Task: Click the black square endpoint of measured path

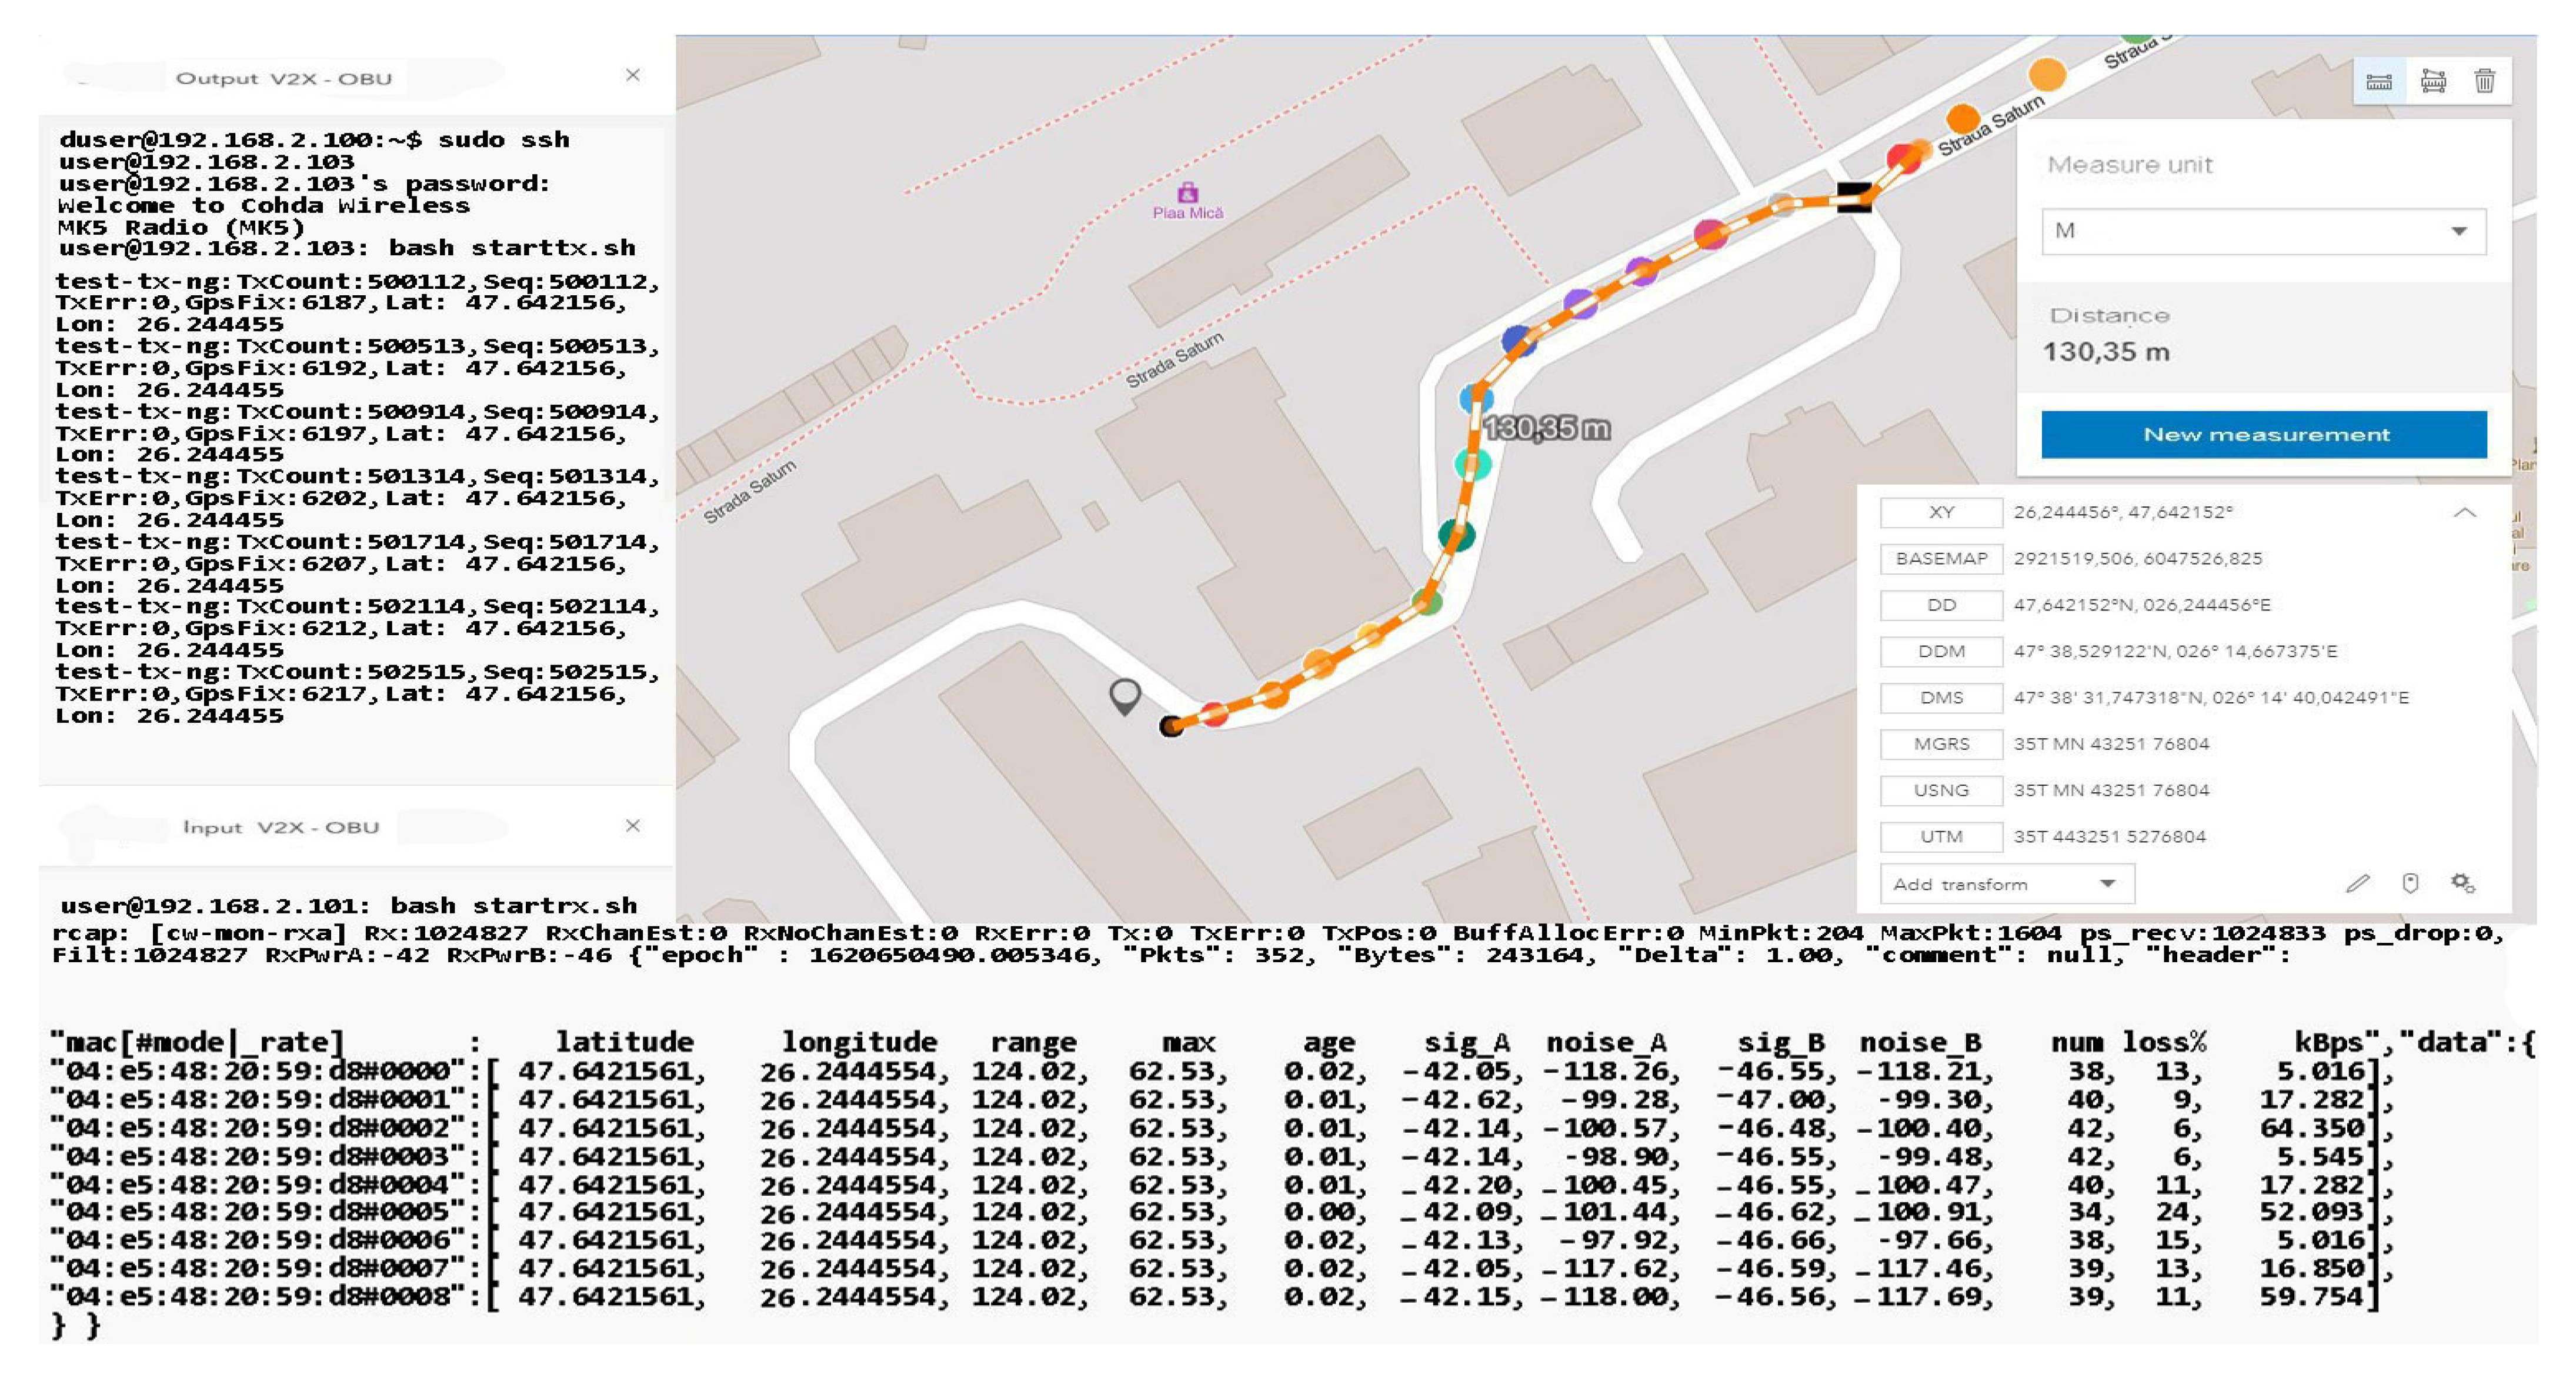Action: click(x=1854, y=197)
